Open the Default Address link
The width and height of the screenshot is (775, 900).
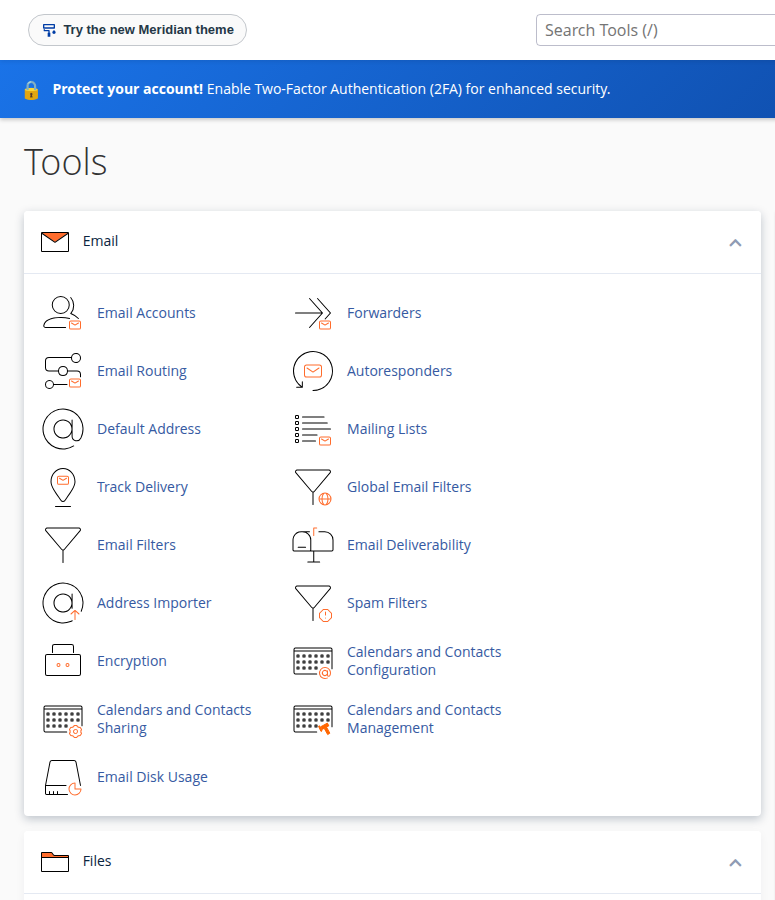click(x=149, y=429)
